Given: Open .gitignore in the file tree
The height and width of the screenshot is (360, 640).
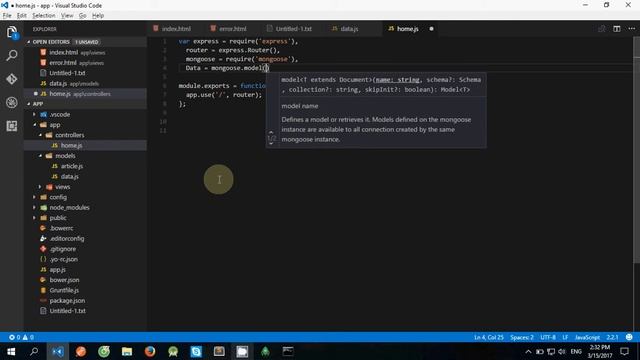Looking at the screenshot, I should coord(62,249).
